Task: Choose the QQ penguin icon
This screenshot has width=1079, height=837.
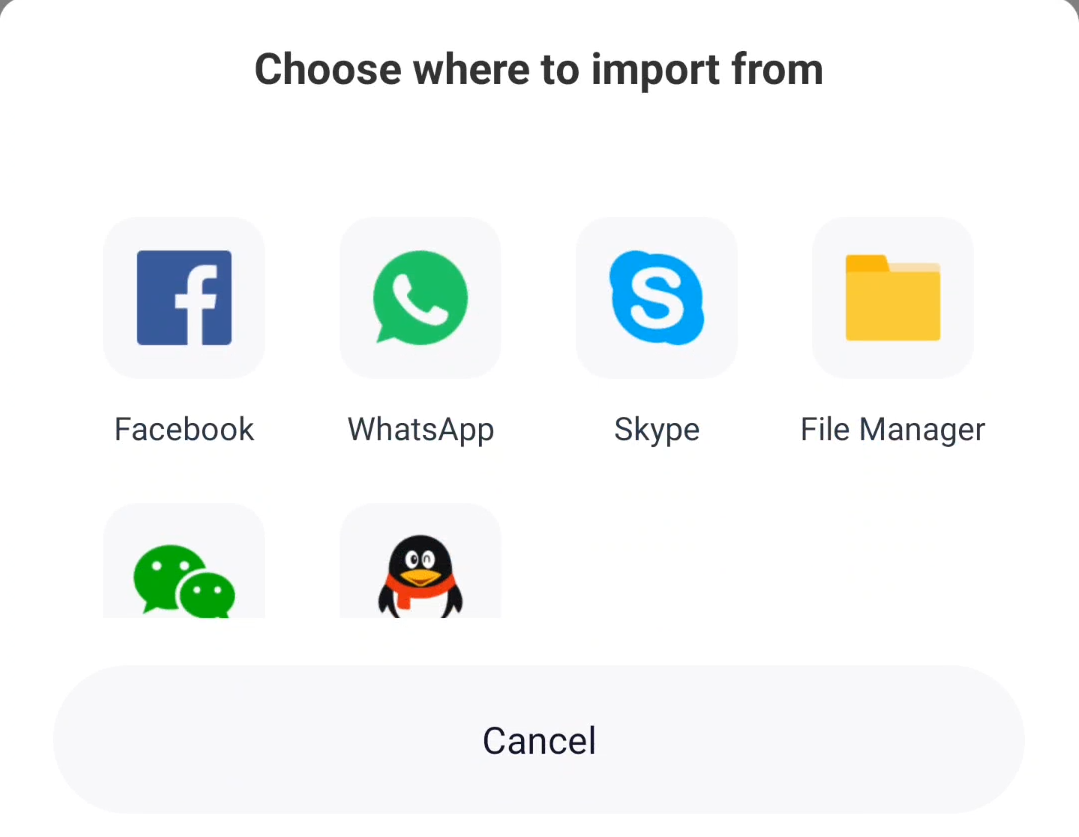Action: pyautogui.click(x=420, y=576)
